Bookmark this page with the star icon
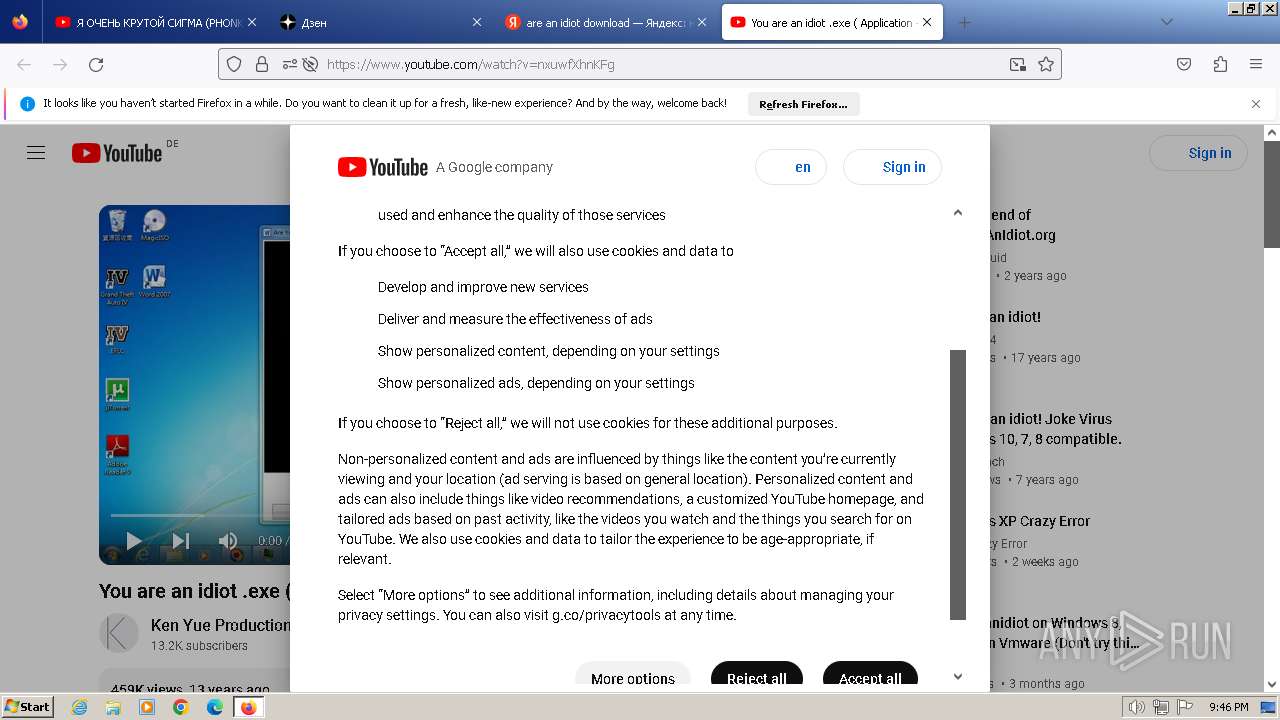The image size is (1280, 720). [x=1046, y=64]
